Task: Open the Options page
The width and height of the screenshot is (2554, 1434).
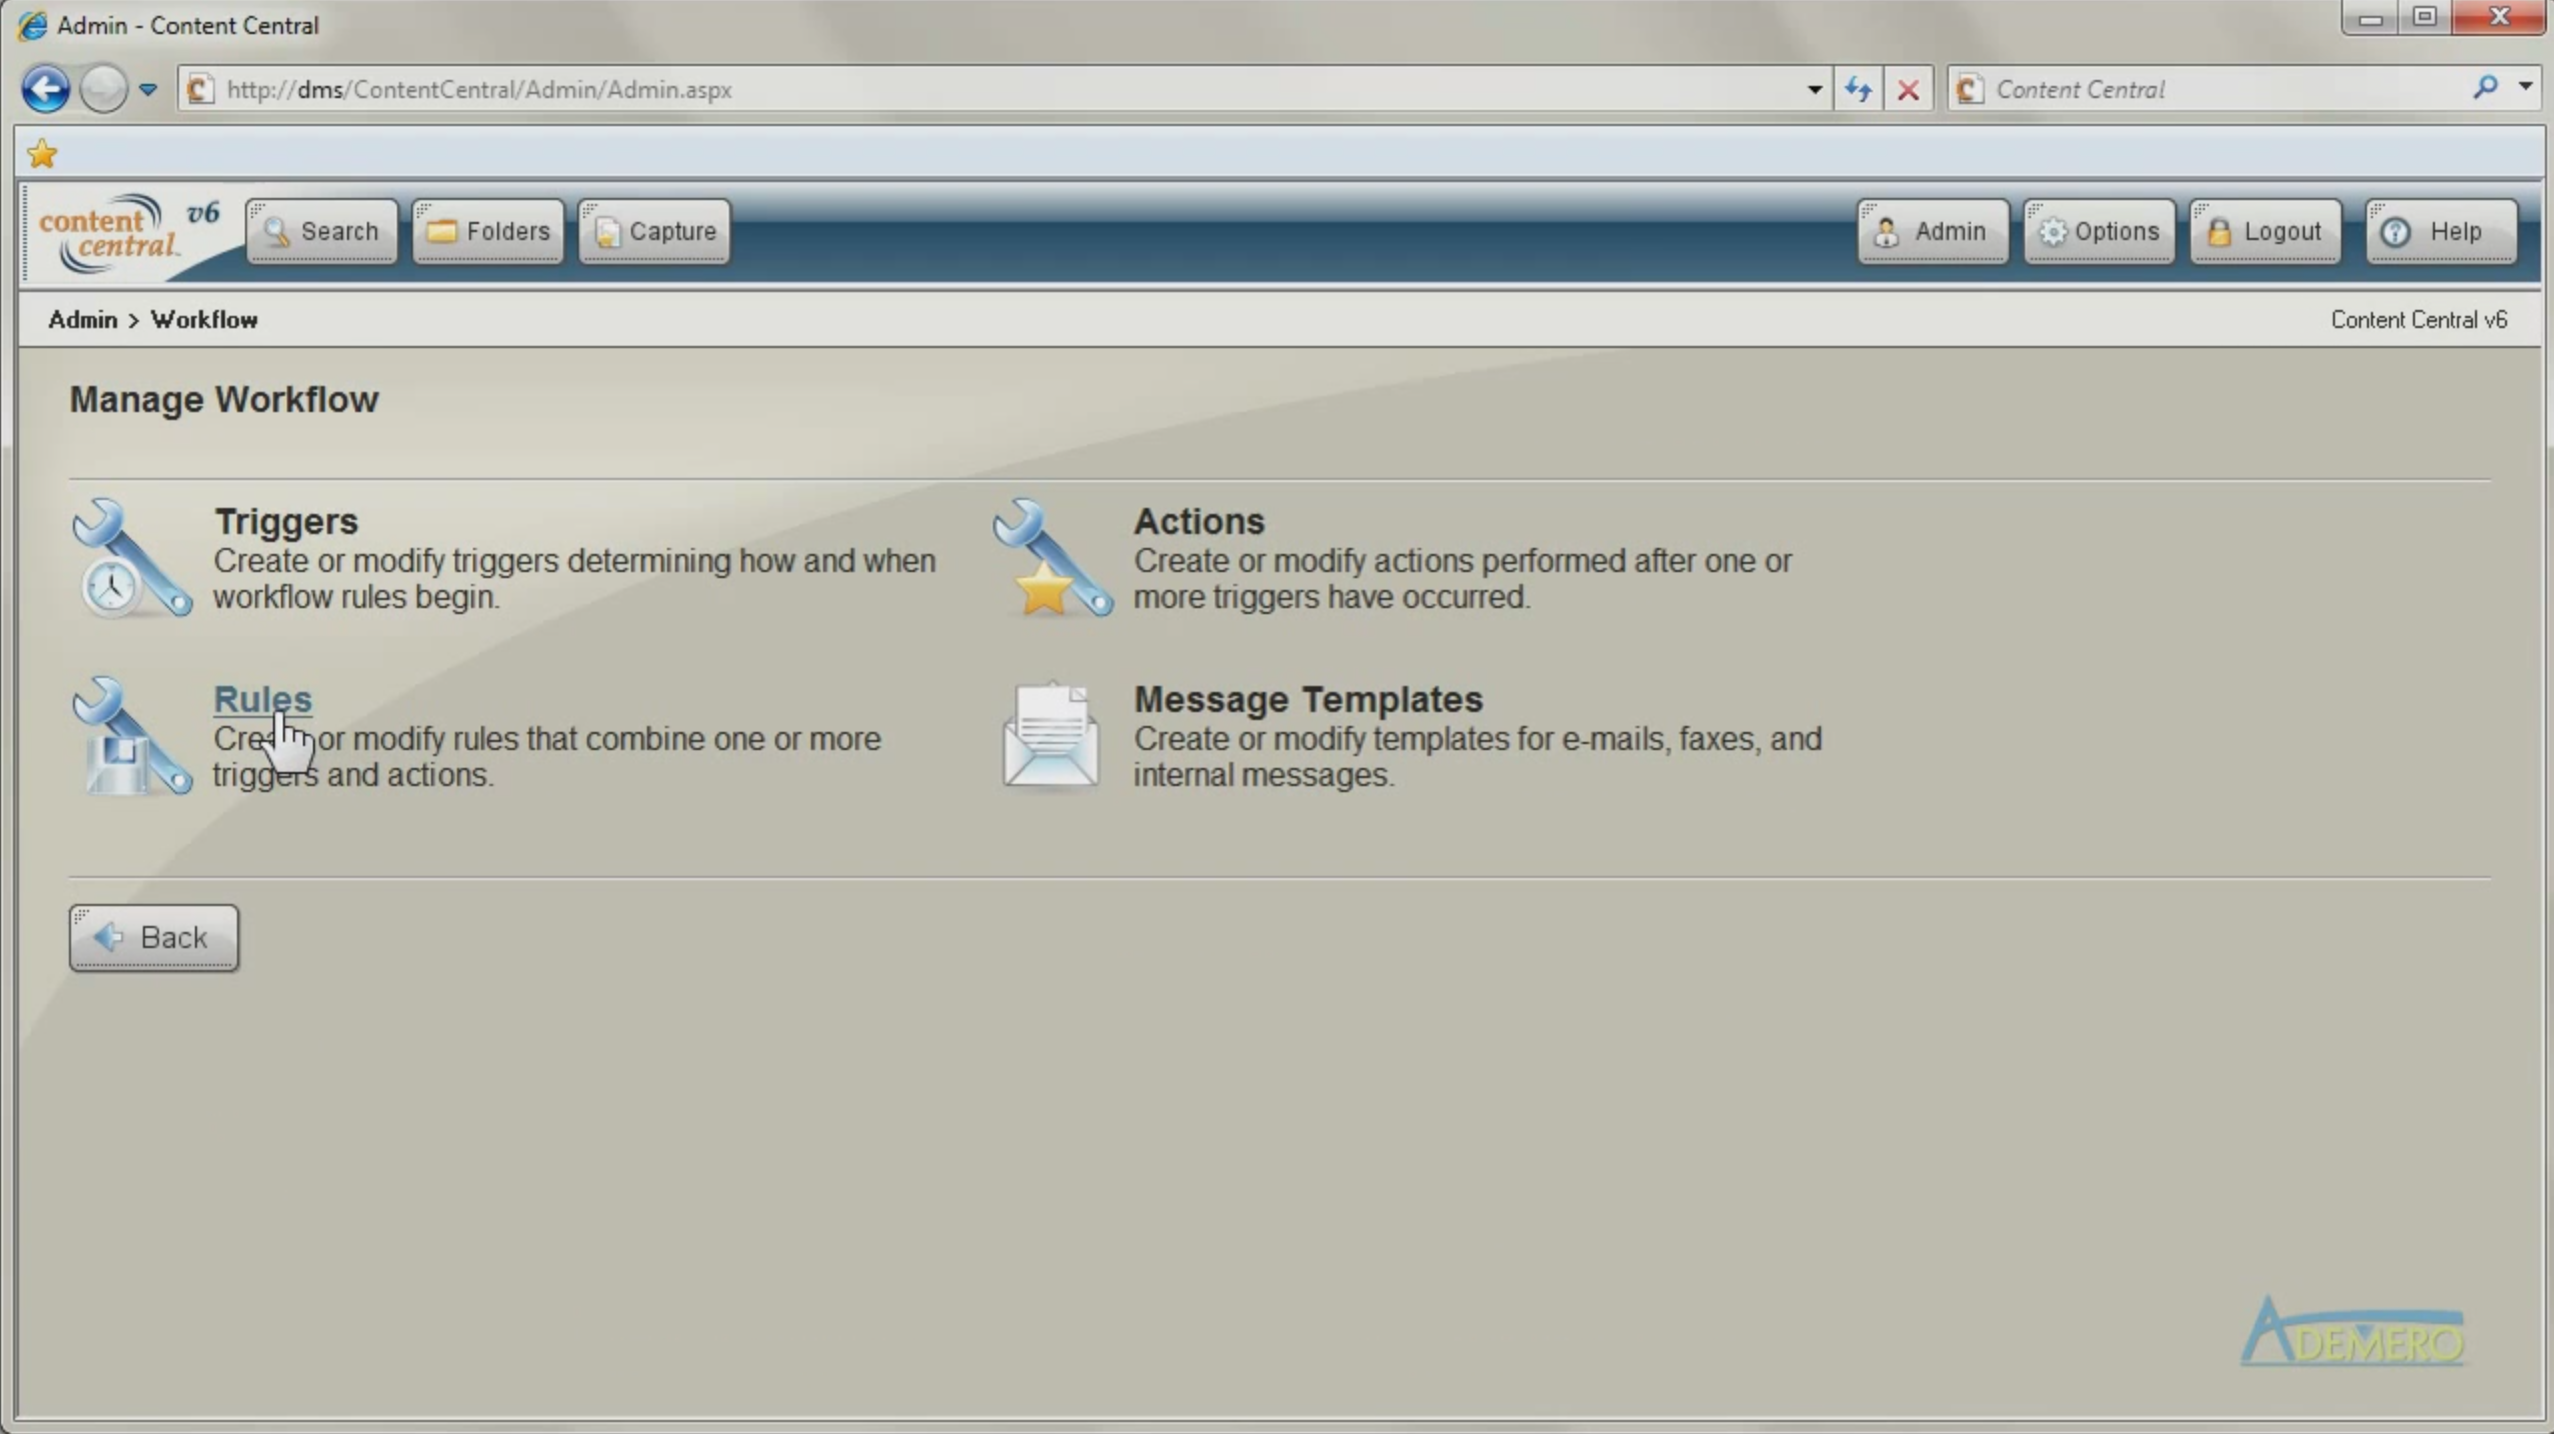Action: (2099, 231)
